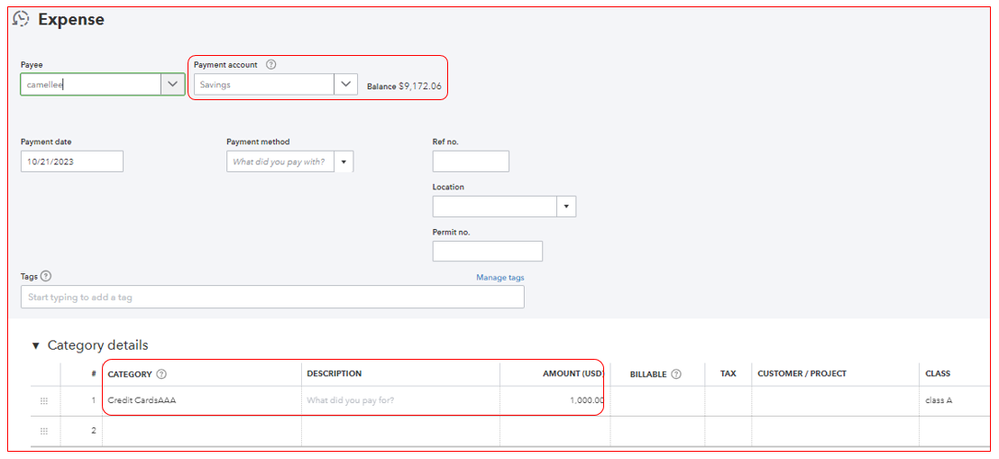Click the Tags input field
Viewport: 999px width, 459px height.
272,297
